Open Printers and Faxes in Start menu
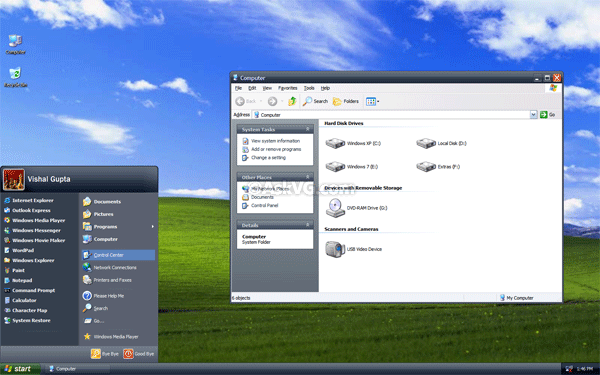Screen dimensions: 600x375 click(x=107, y=280)
